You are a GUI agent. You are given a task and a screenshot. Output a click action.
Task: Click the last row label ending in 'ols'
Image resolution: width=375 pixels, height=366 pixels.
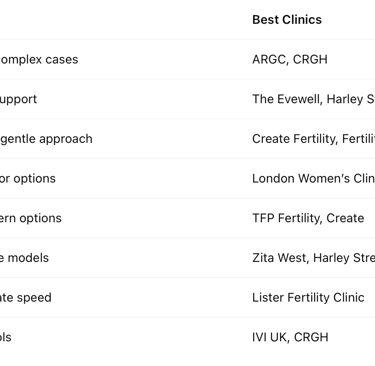pyautogui.click(x=6, y=337)
